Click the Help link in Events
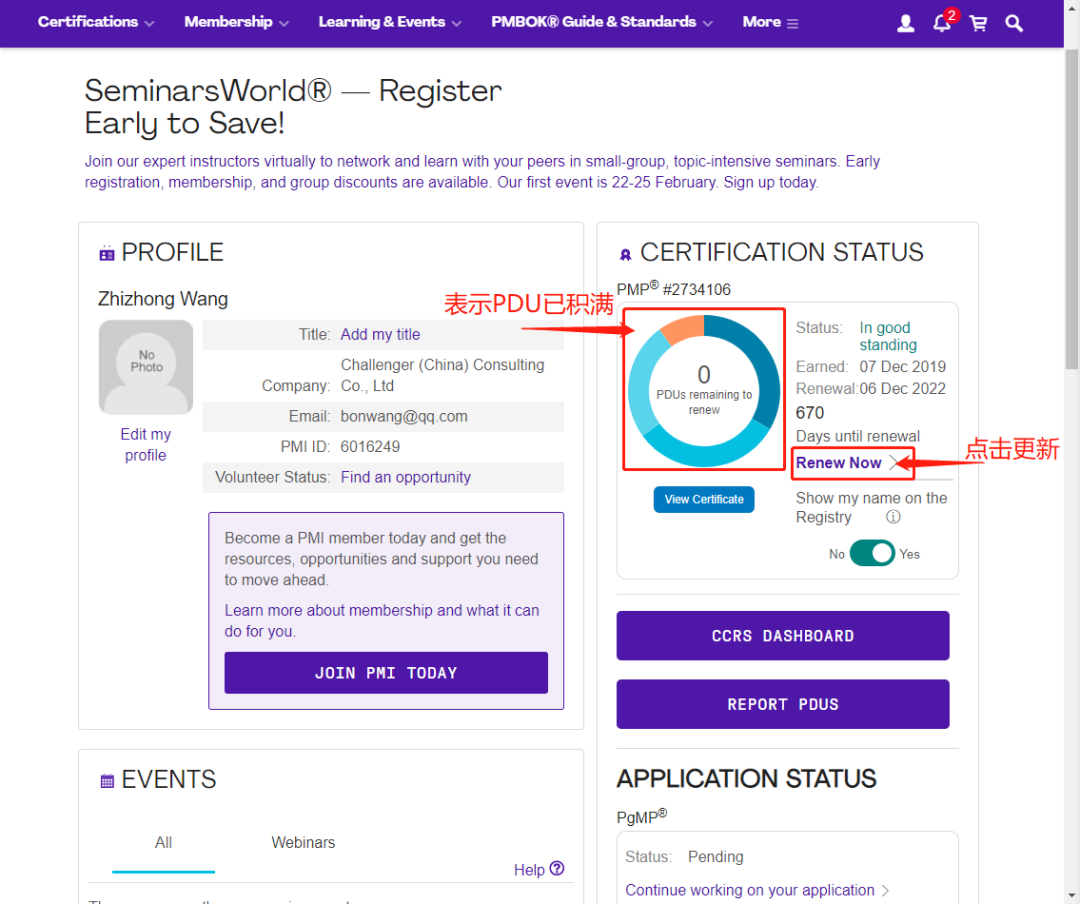1080x904 pixels. (x=529, y=870)
